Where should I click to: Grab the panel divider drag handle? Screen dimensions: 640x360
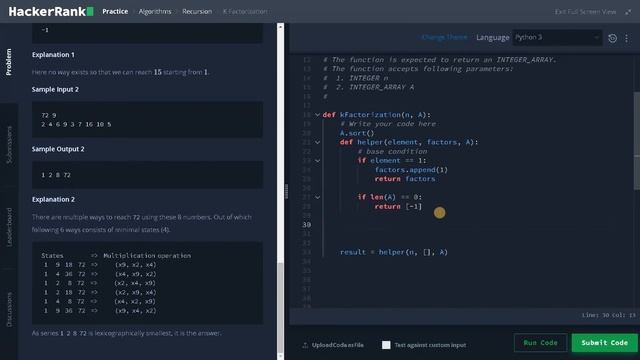coord(287,191)
